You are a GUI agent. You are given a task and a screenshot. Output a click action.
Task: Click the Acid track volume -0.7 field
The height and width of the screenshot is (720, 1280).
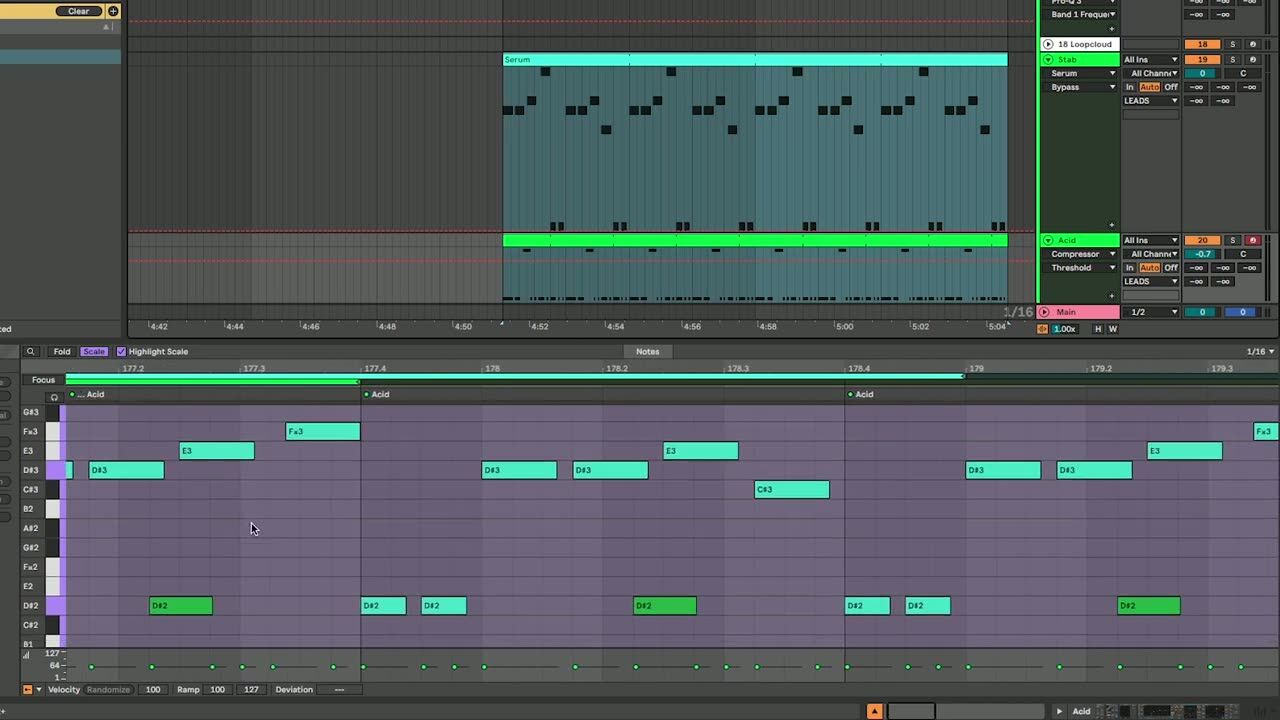click(1202, 254)
